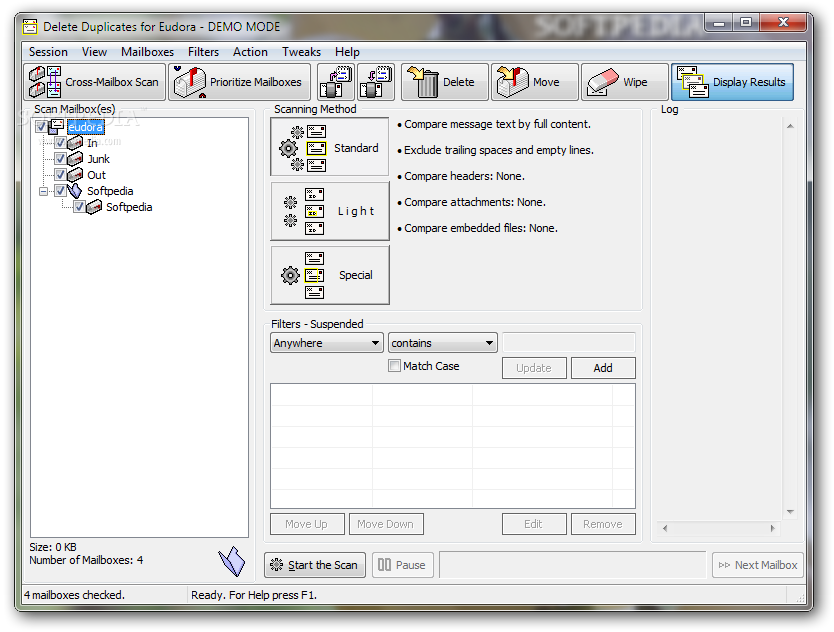Click the nested Softpedia mailbox icon
The height and width of the screenshot is (632, 834).
94,207
